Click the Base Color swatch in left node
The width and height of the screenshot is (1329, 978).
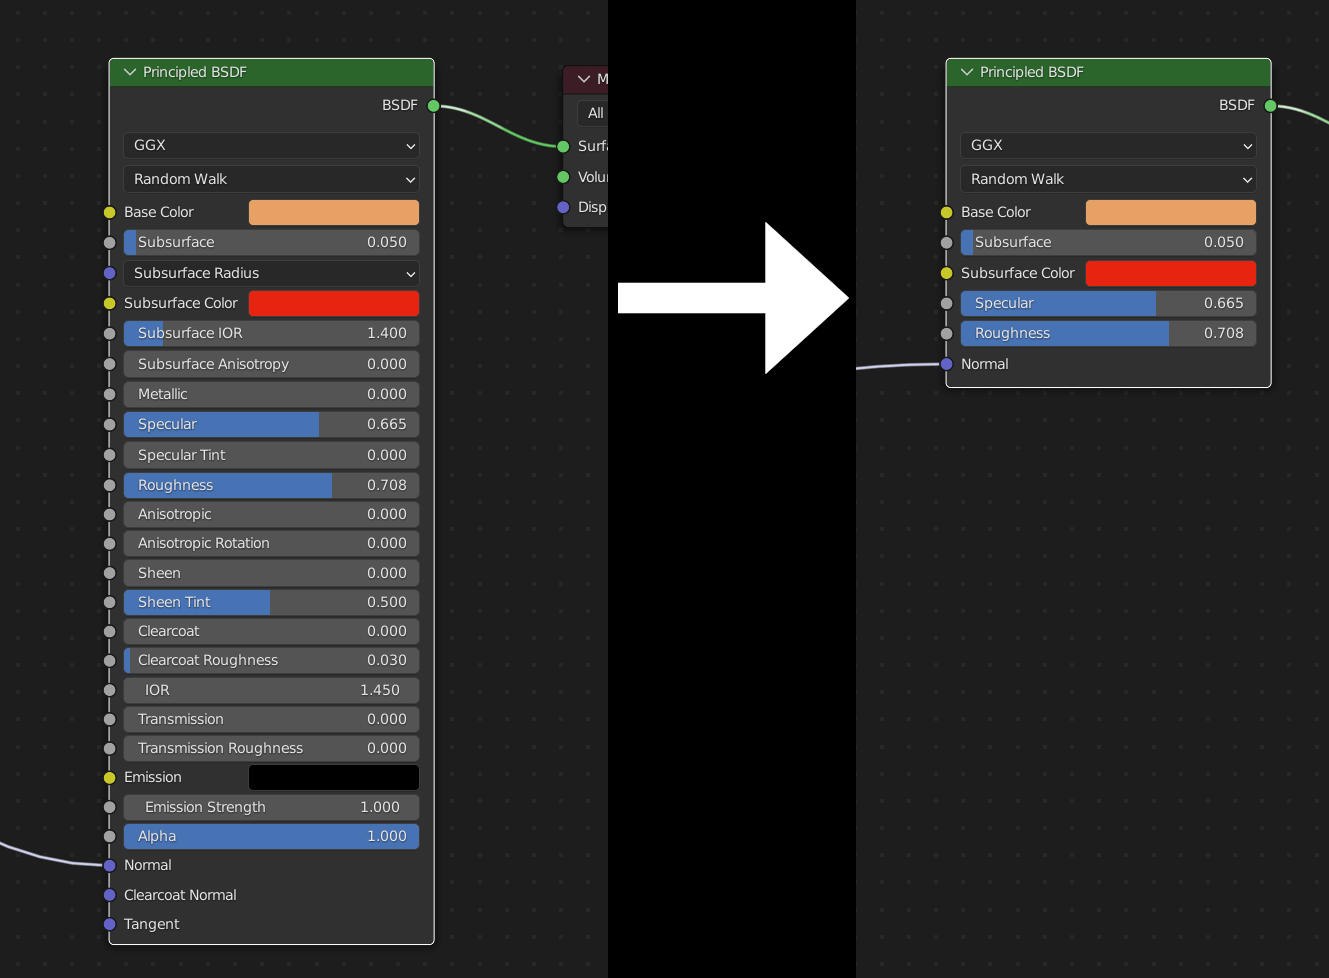pyautogui.click(x=334, y=212)
